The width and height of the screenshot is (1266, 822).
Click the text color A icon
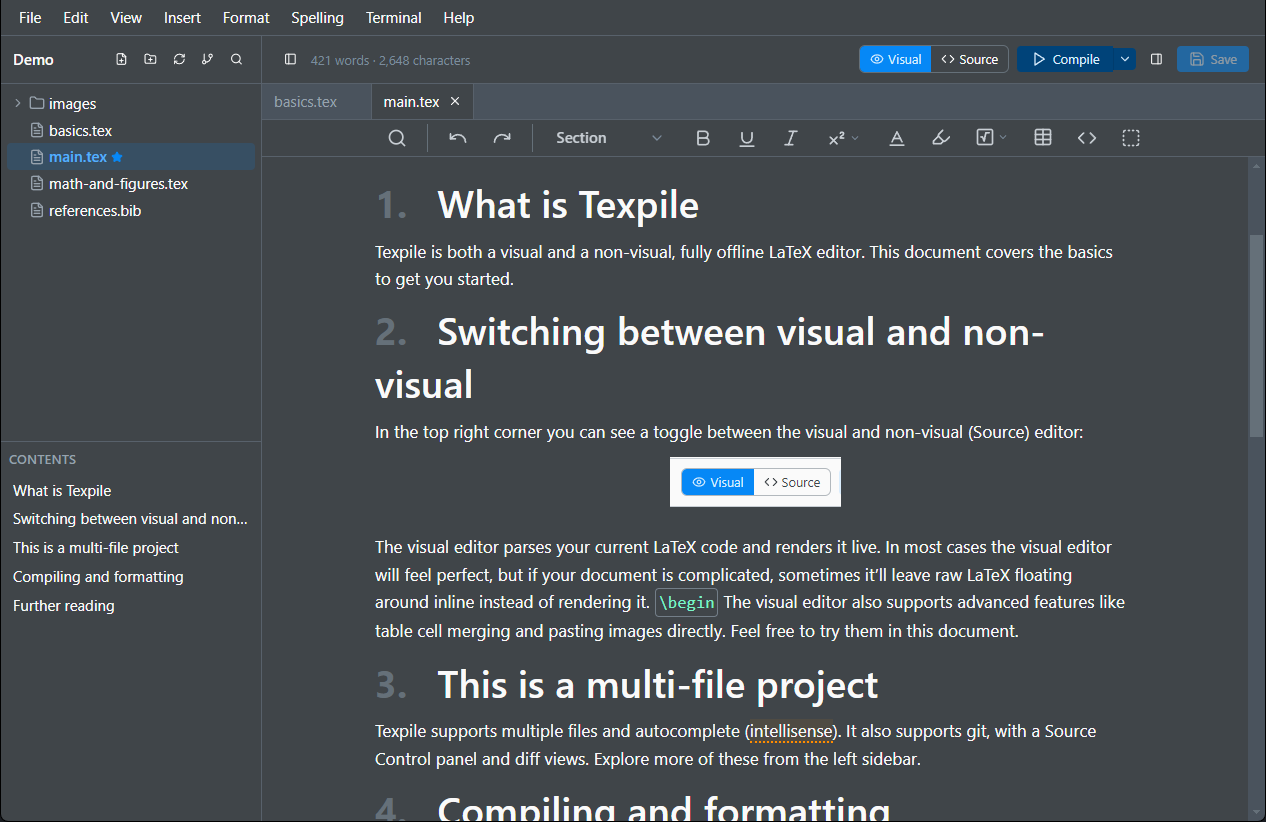(897, 138)
